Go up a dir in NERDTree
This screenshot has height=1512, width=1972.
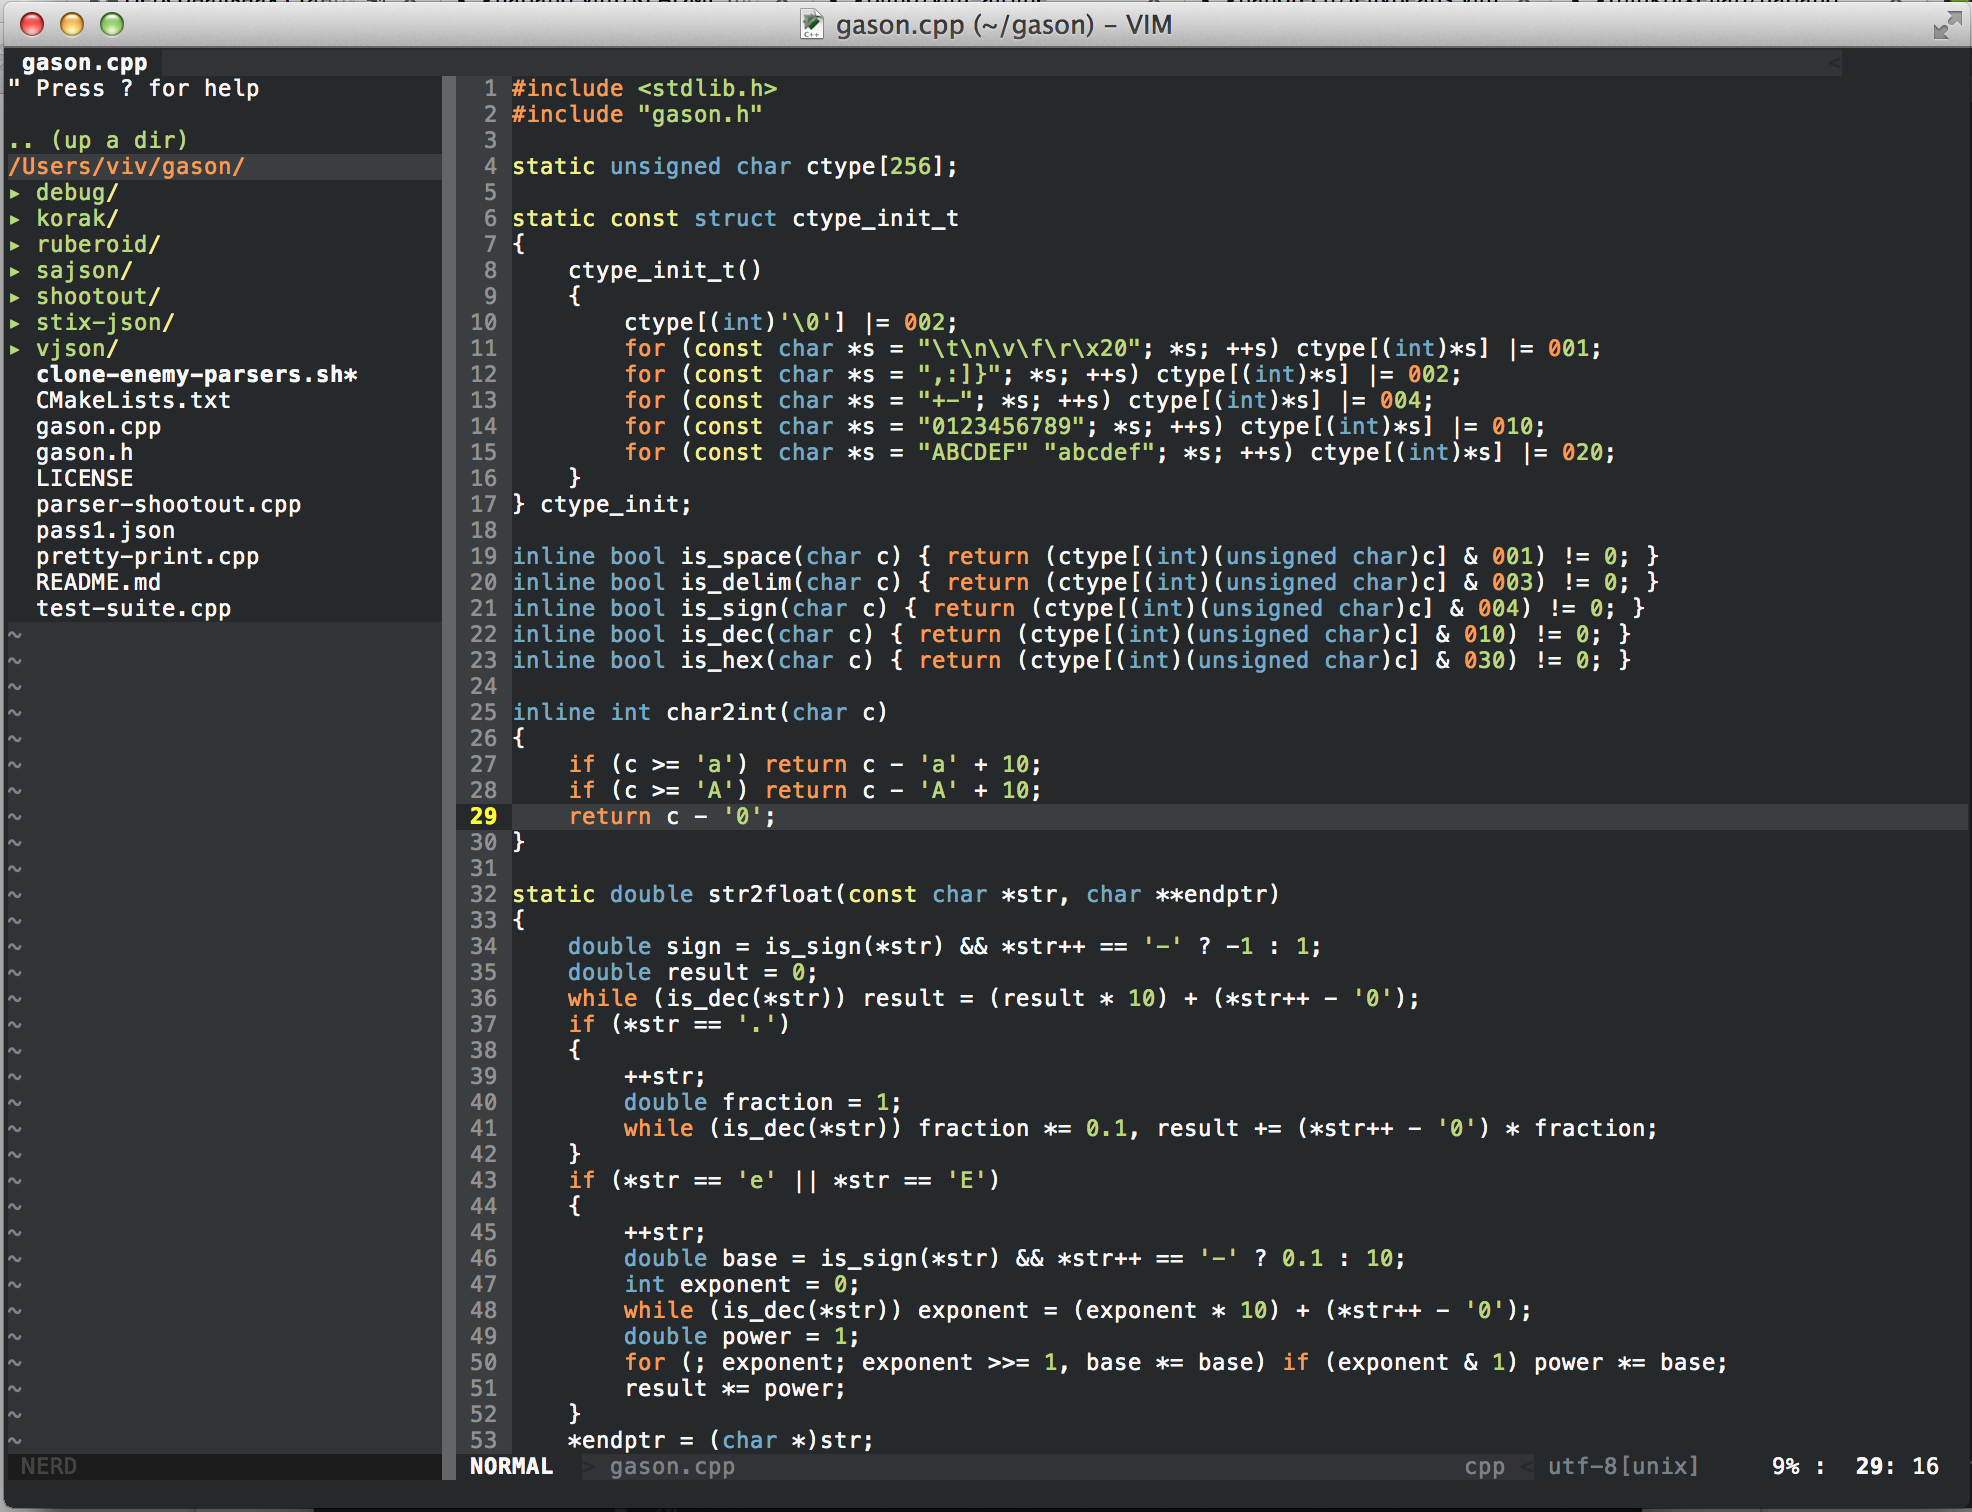(98, 140)
